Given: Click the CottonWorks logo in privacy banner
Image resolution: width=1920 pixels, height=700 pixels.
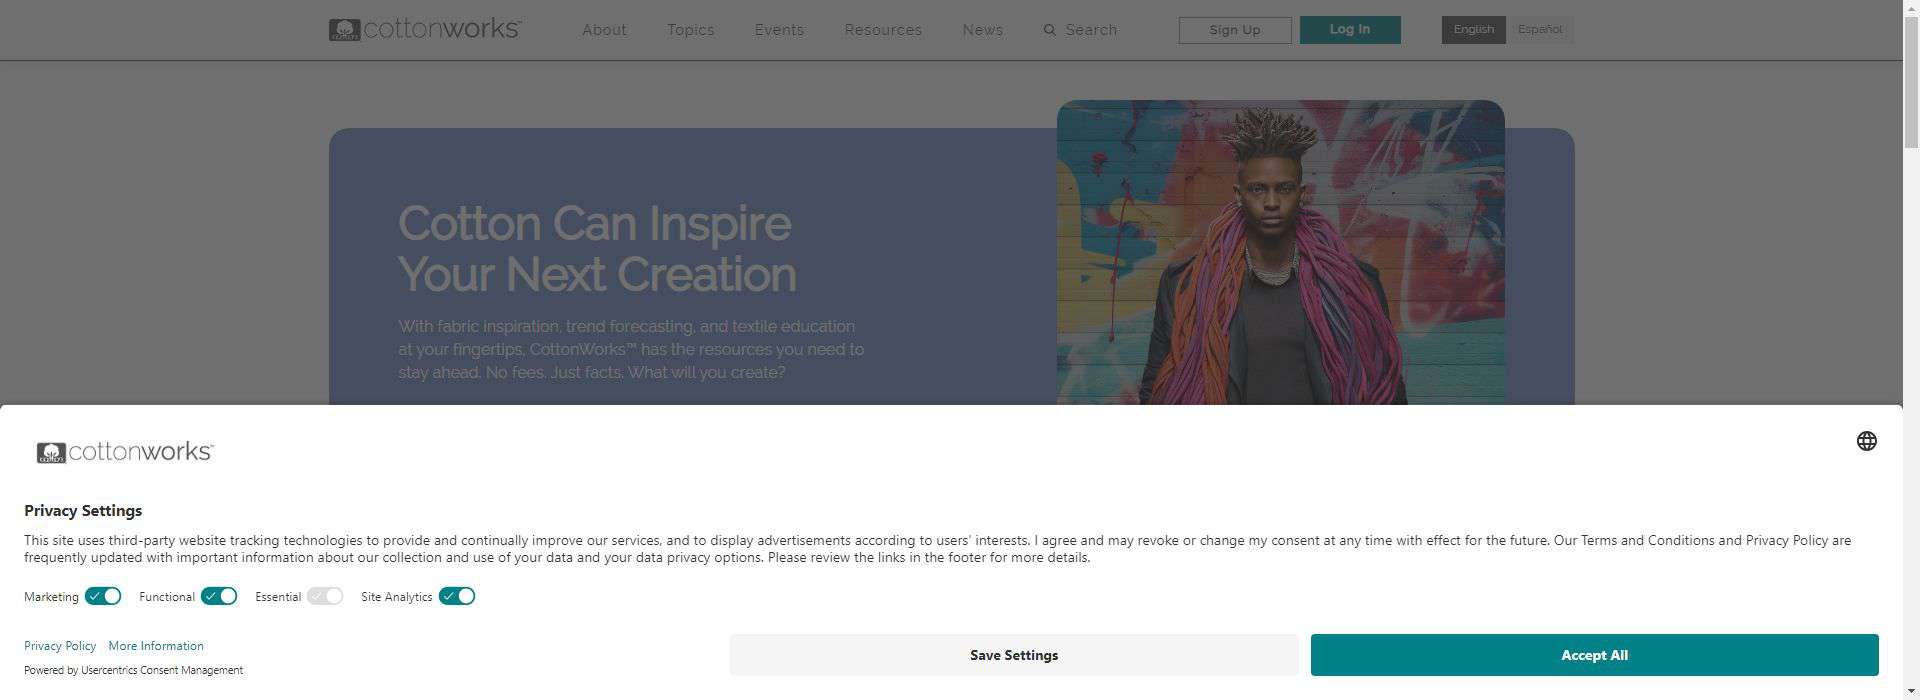Looking at the screenshot, I should (x=125, y=452).
